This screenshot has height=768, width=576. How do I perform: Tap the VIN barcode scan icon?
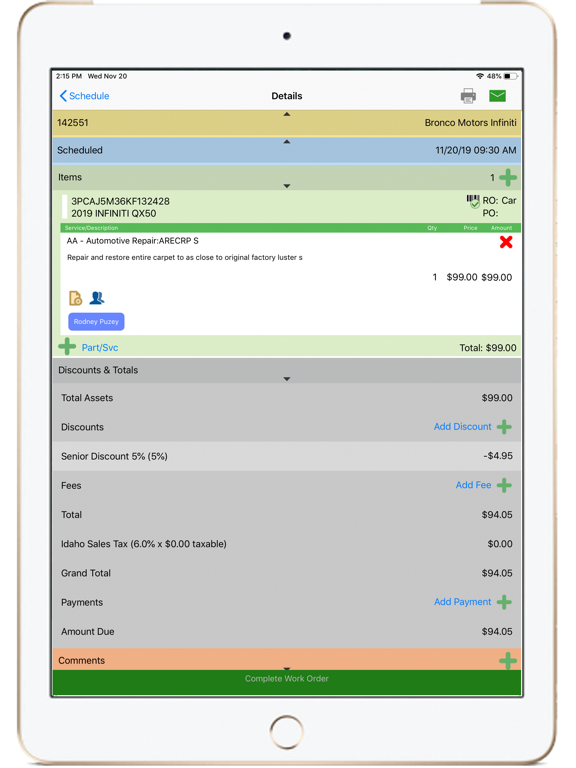tap(473, 201)
